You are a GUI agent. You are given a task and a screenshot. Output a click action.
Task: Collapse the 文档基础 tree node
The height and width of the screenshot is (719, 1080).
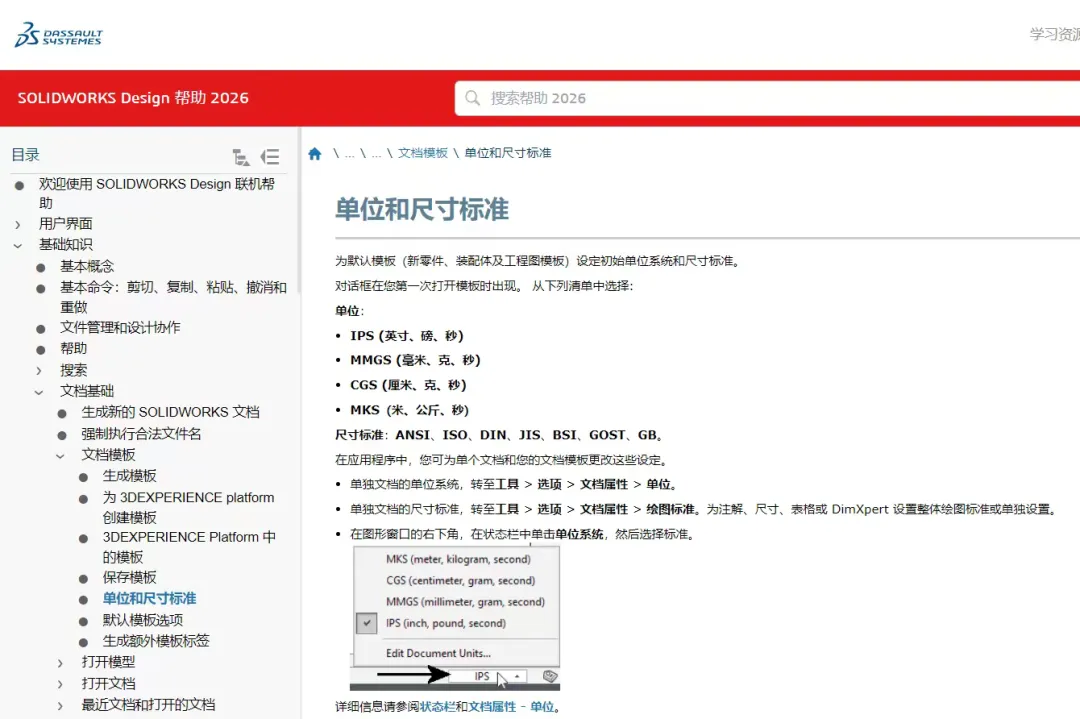(x=39, y=392)
